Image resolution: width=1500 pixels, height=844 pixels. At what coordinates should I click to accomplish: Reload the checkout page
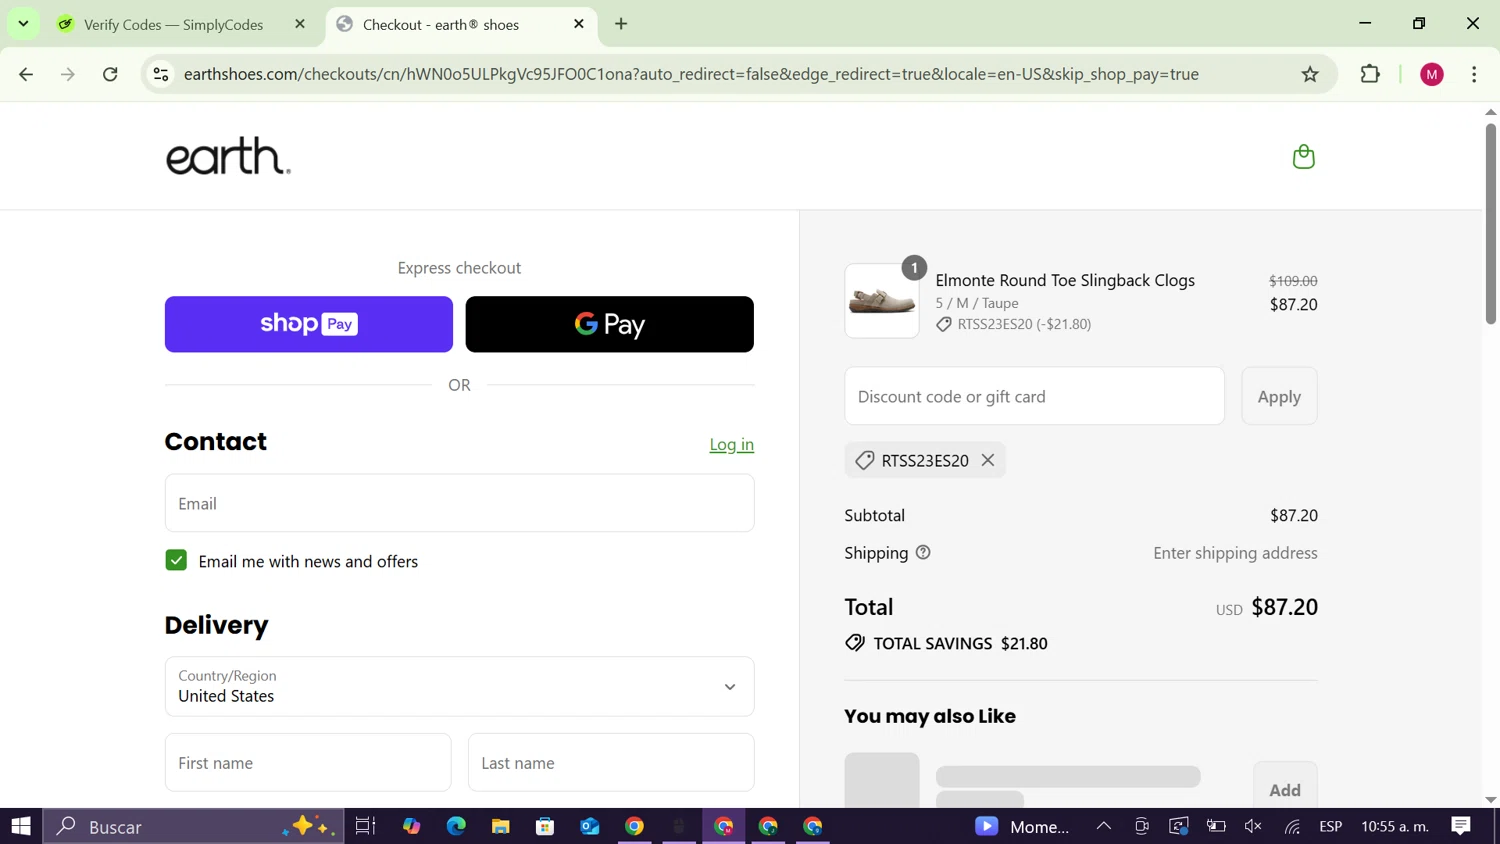click(x=110, y=74)
